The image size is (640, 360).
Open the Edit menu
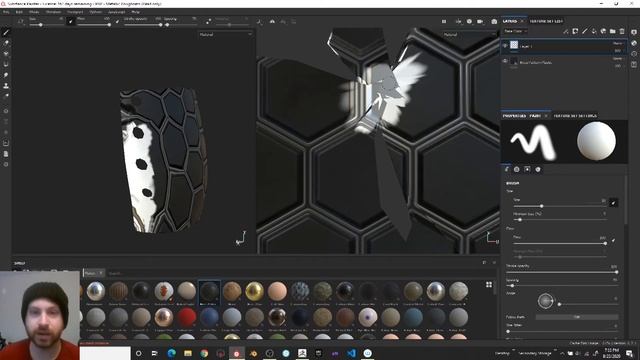tap(19, 12)
